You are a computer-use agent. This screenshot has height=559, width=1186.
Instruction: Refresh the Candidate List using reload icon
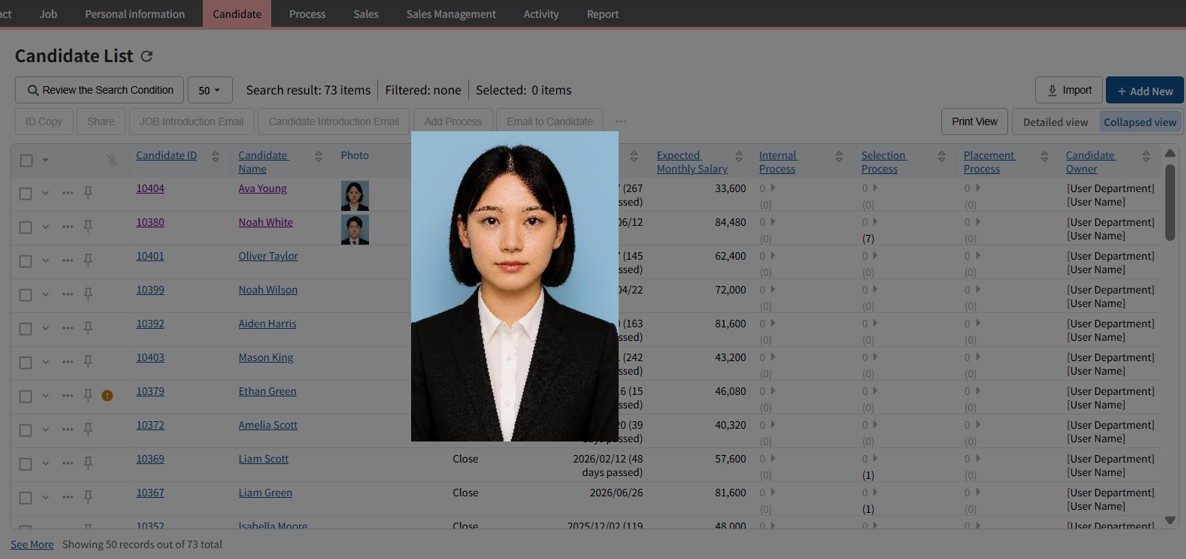coord(147,57)
